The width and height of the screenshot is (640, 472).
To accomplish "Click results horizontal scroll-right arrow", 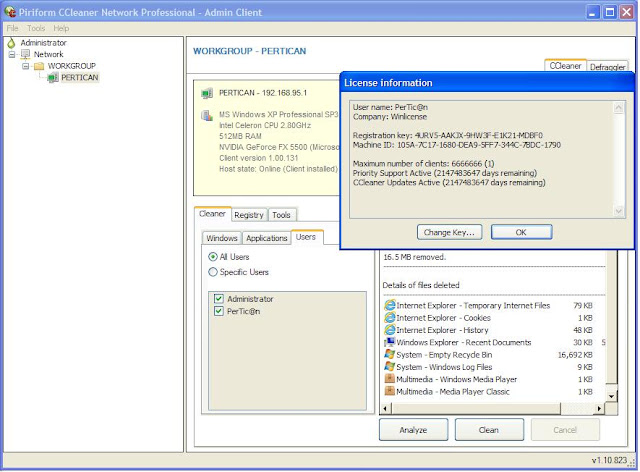I will coord(599,408).
